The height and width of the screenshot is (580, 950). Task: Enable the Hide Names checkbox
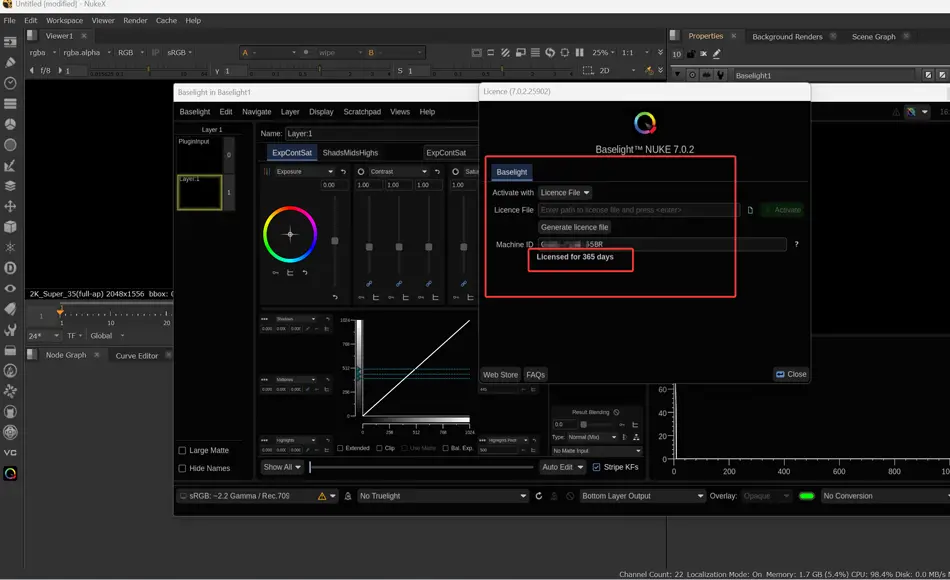[182, 468]
